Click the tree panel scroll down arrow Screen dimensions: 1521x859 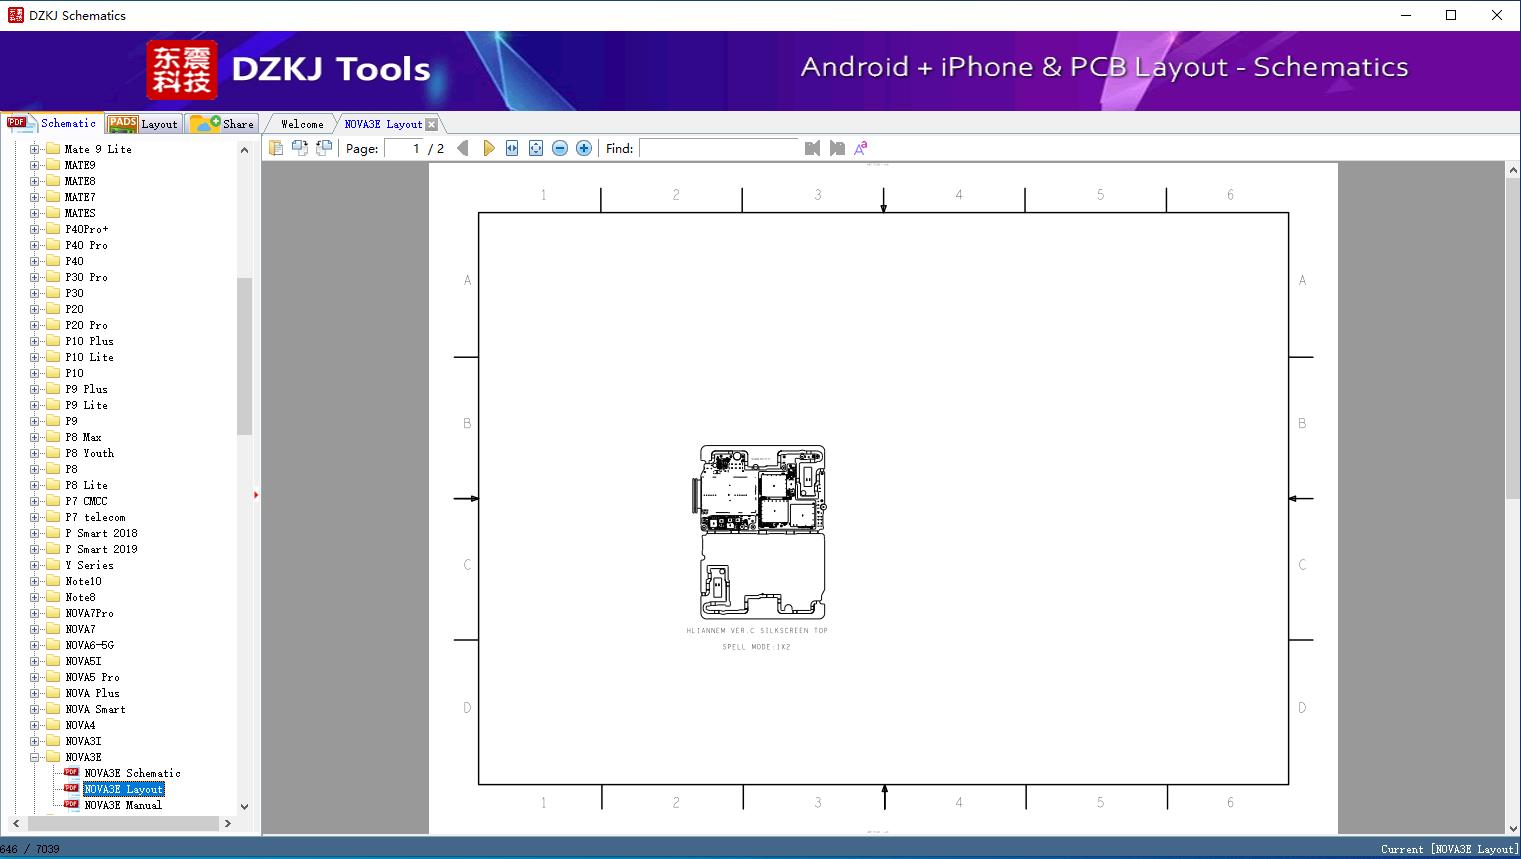(x=244, y=806)
